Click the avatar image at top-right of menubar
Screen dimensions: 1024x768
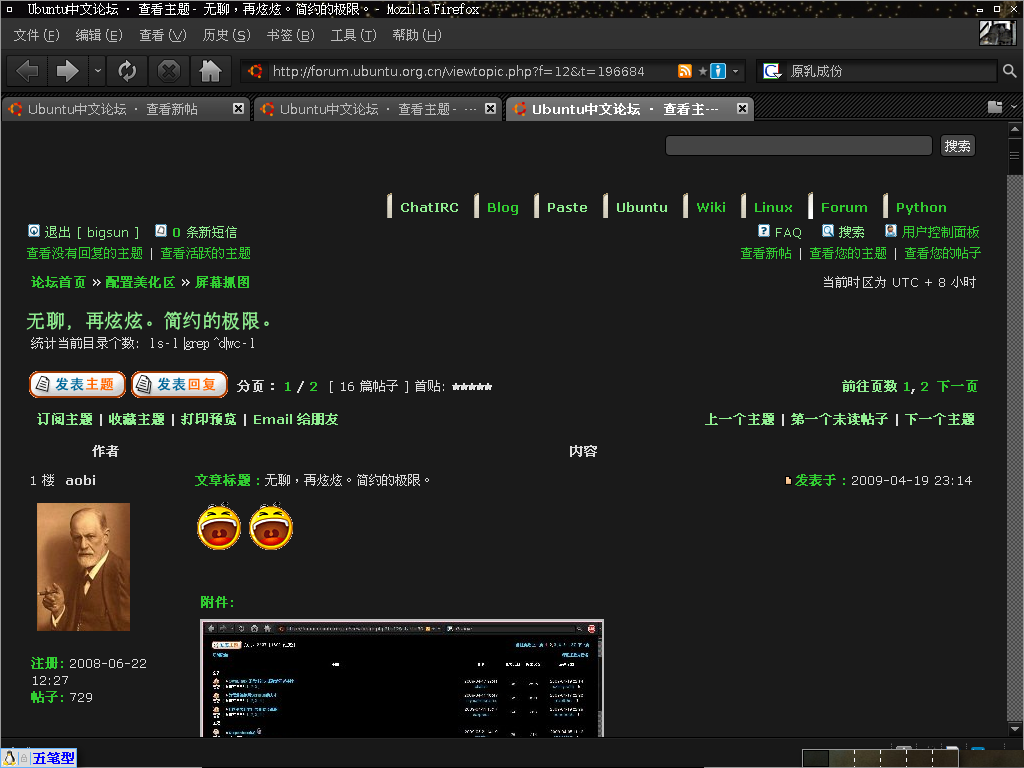[x=998, y=33]
